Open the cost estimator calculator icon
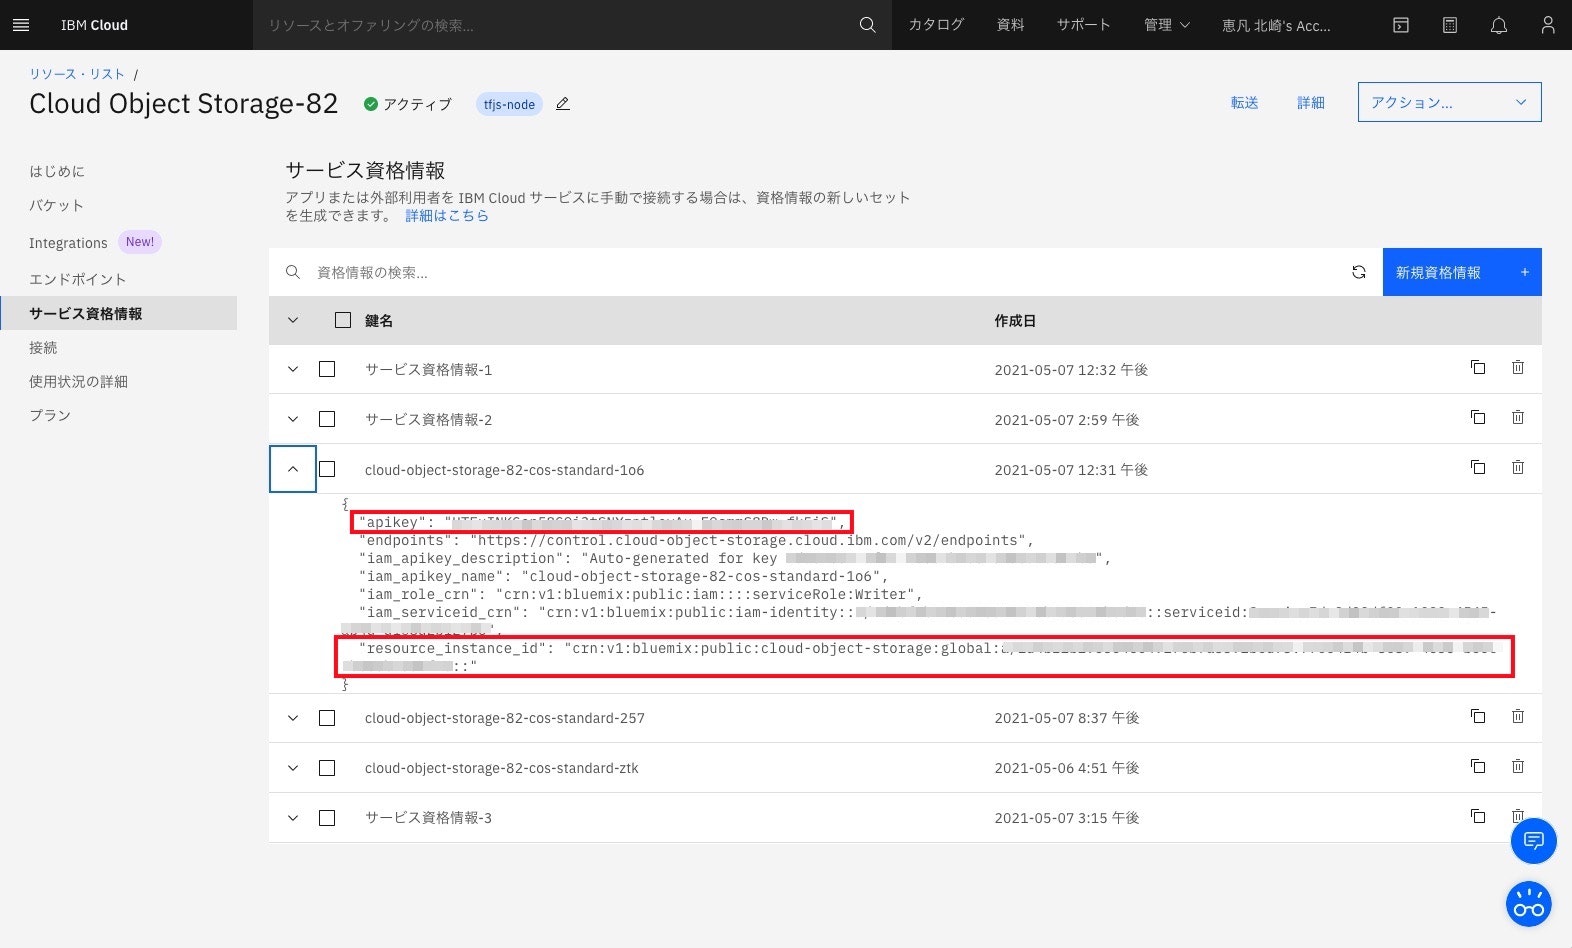The width and height of the screenshot is (1572, 948). coord(1450,25)
